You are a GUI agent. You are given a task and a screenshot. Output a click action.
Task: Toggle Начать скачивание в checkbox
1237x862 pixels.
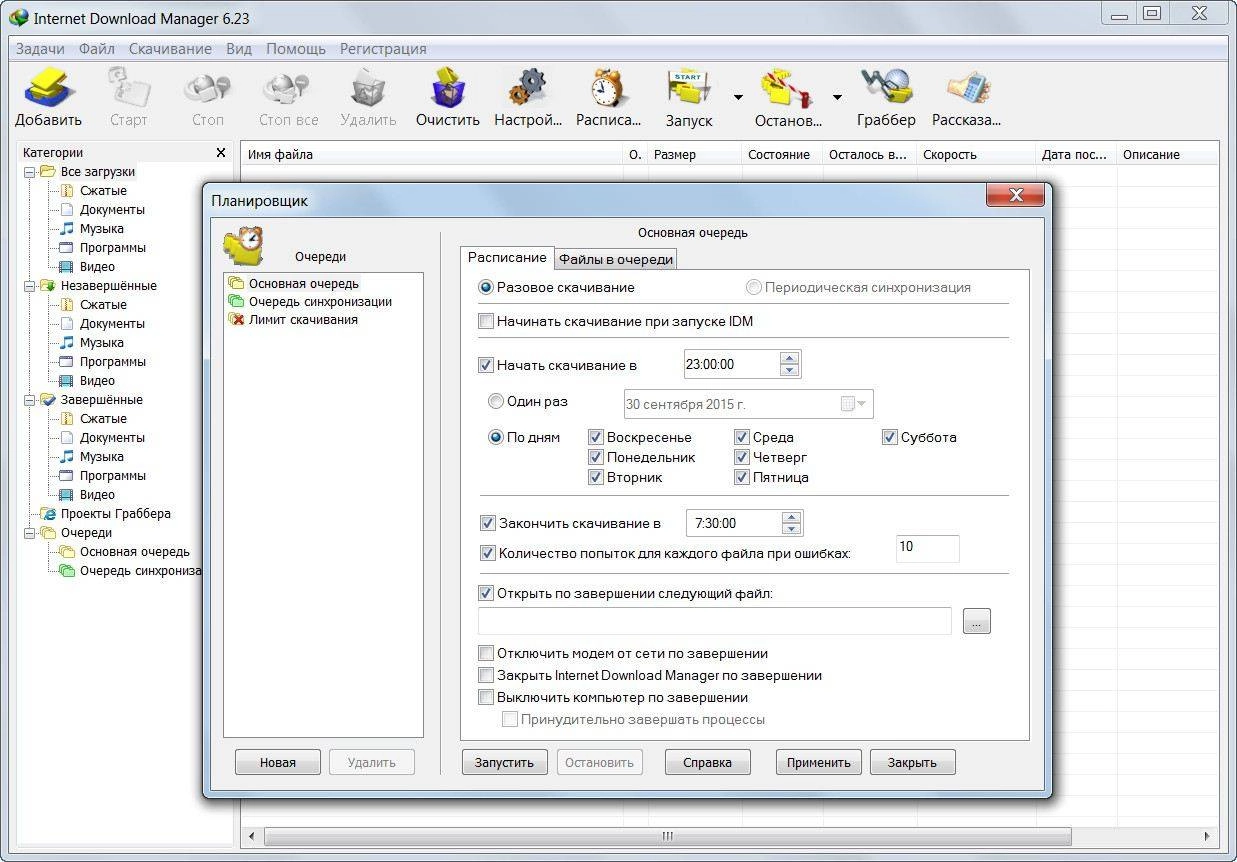[x=486, y=365]
